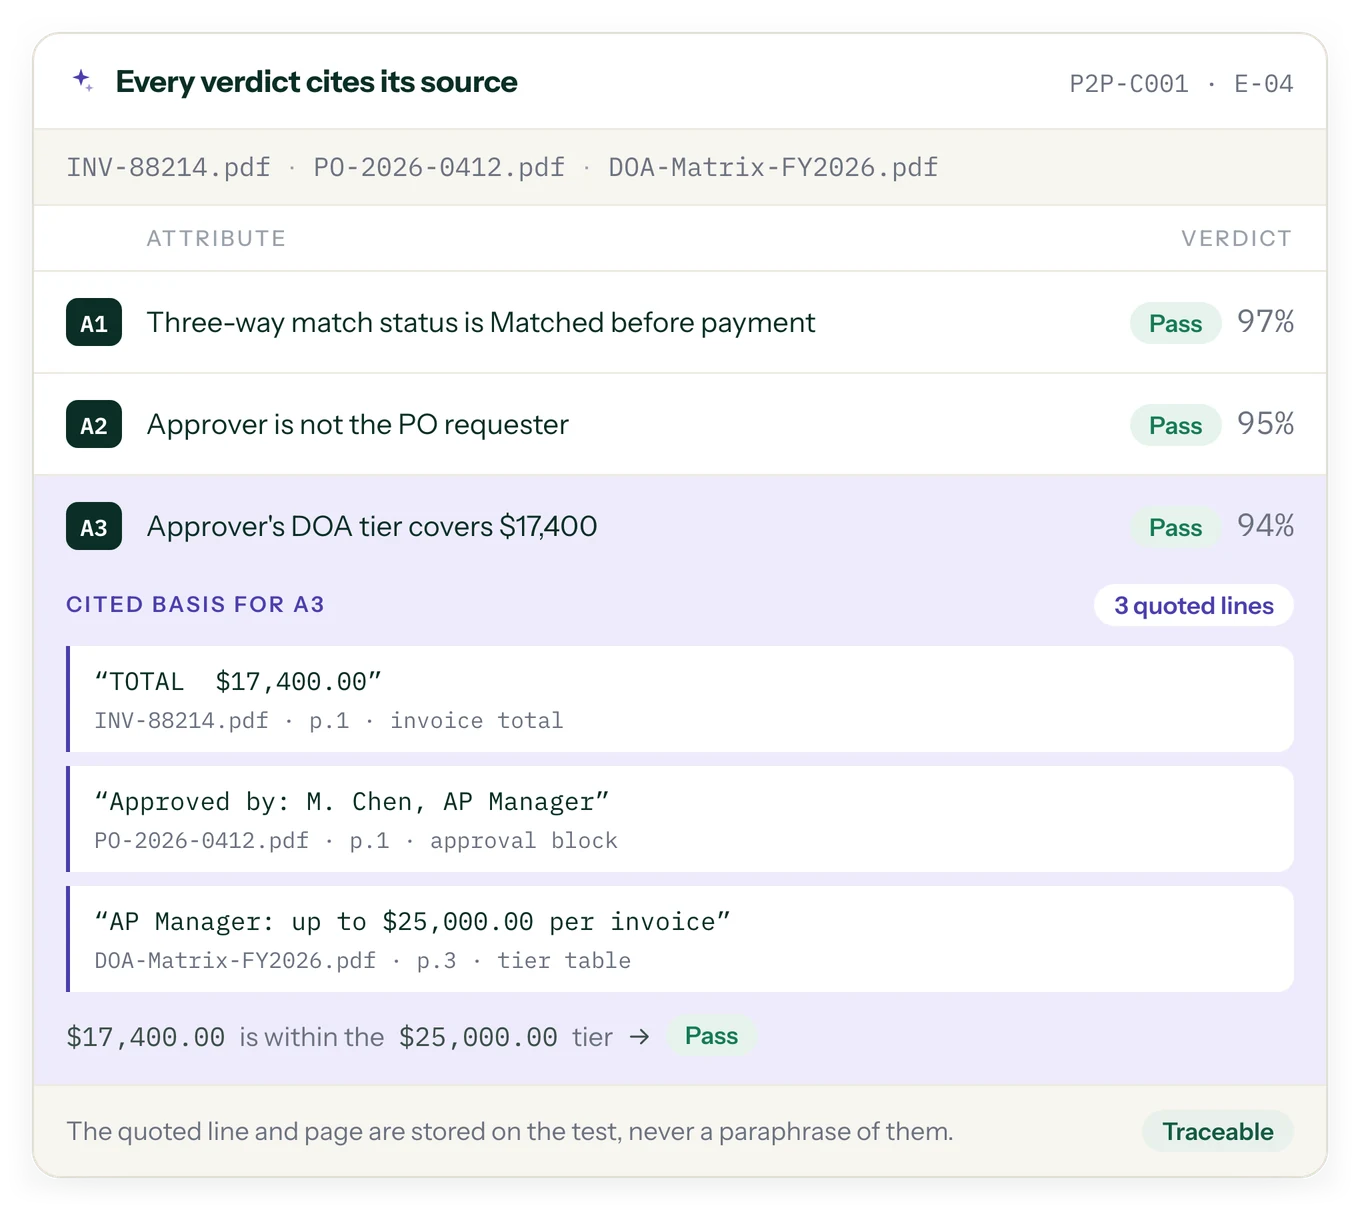The height and width of the screenshot is (1210, 1360).
Task: Click the Pass badge for approver not requester row
Action: 1175,425
